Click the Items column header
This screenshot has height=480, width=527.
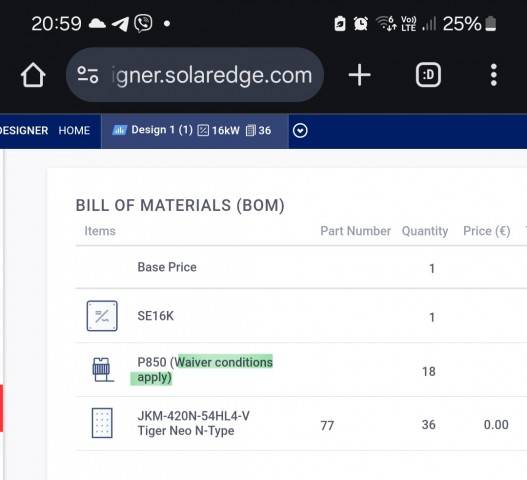click(x=100, y=231)
